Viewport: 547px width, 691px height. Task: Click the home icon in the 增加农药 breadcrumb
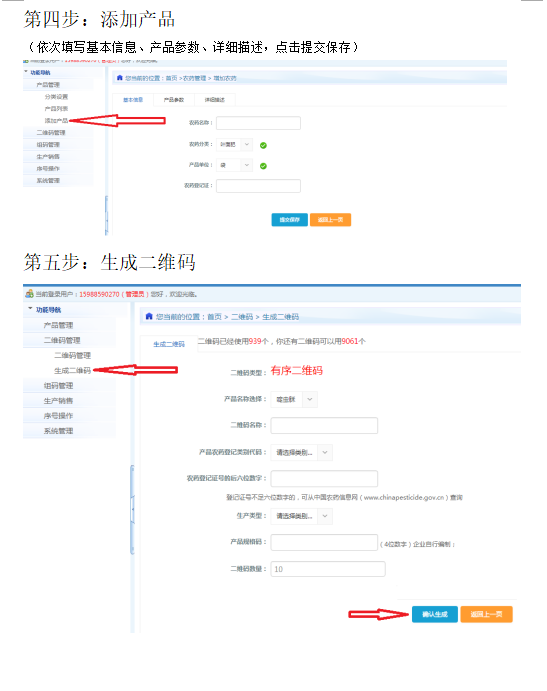[x=119, y=78]
